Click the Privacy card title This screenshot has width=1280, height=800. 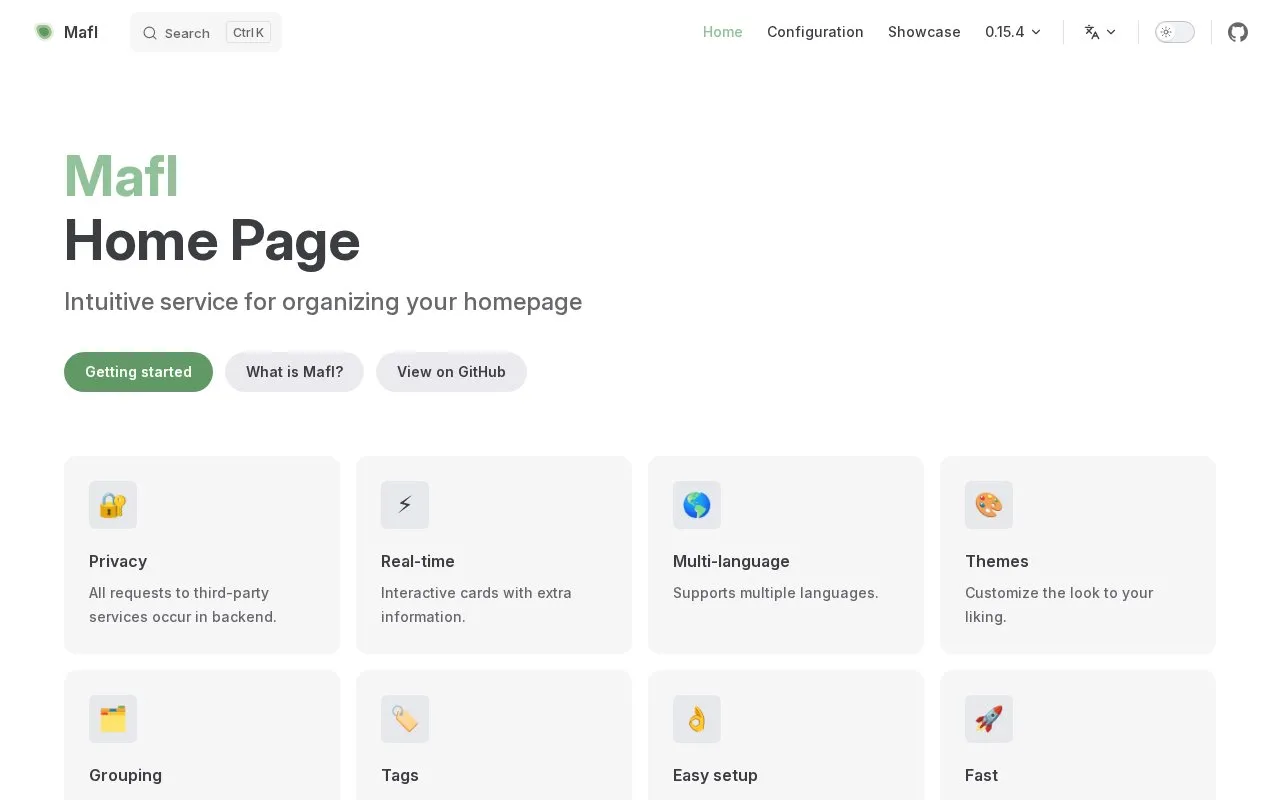coord(118,561)
